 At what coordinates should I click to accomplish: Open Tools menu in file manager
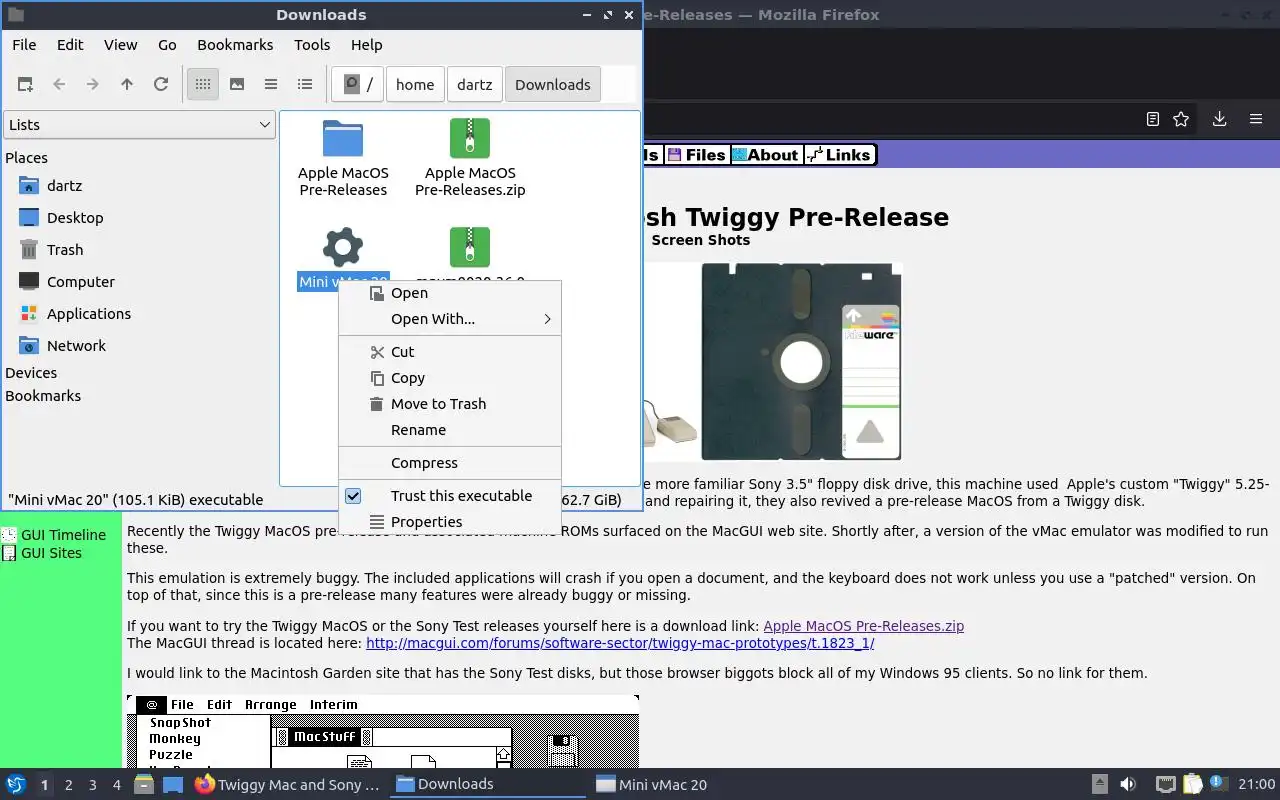coord(312,45)
